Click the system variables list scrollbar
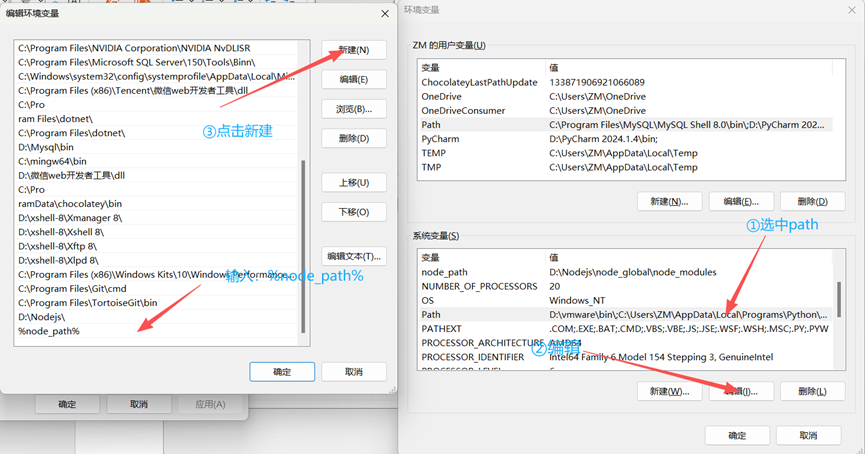 tap(839, 300)
